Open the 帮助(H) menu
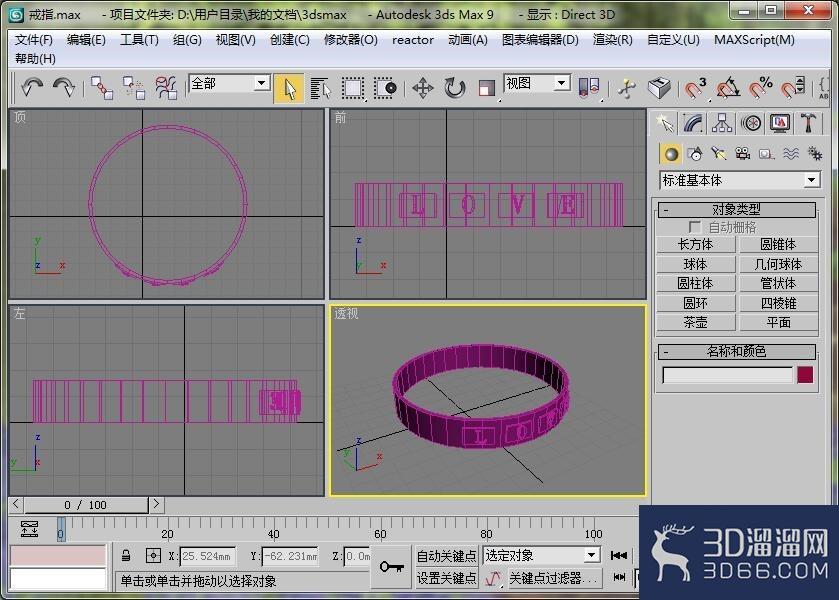This screenshot has width=839, height=600. 35,59
